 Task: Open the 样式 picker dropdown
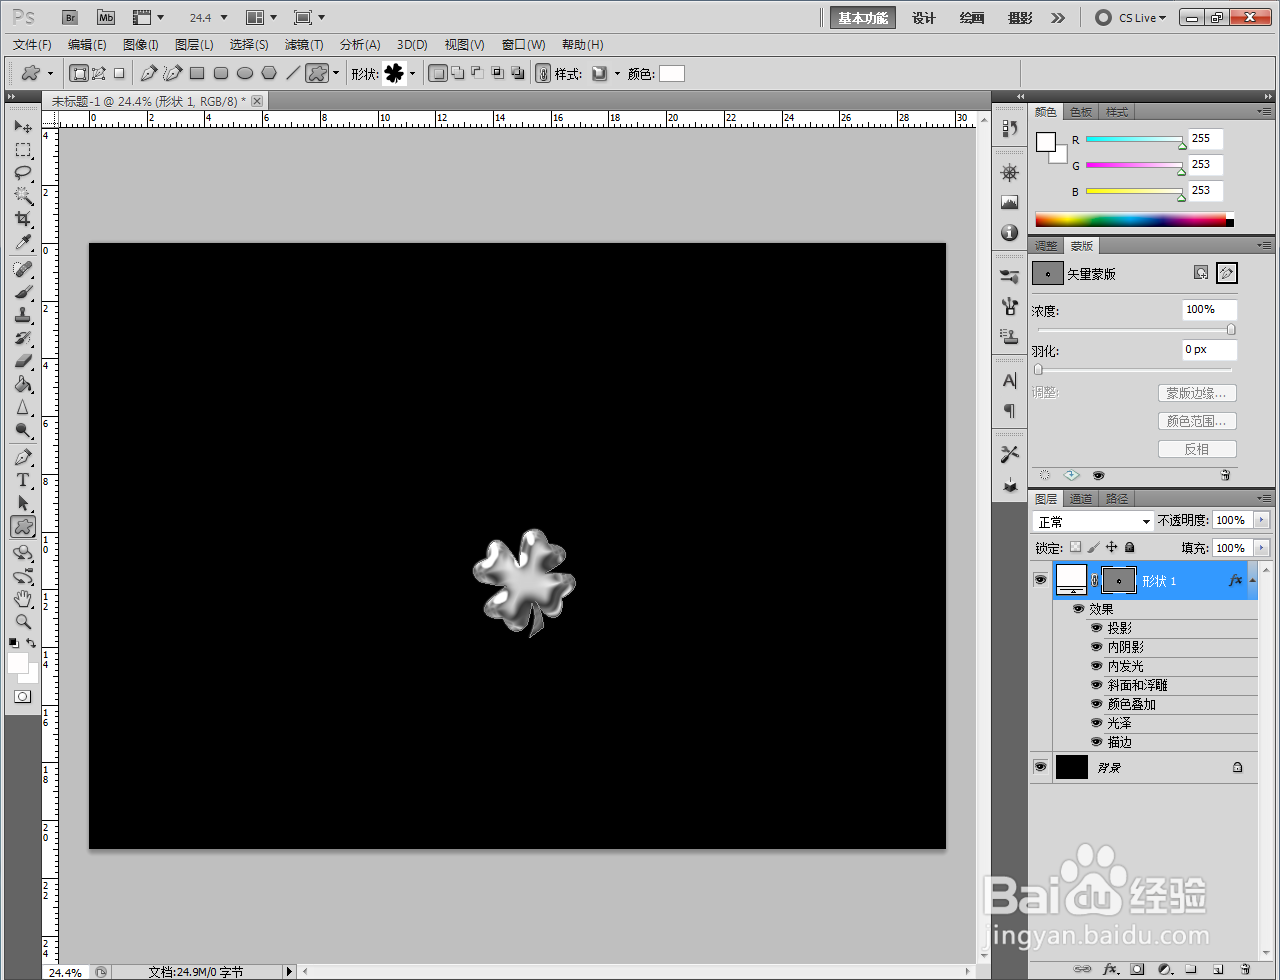617,73
